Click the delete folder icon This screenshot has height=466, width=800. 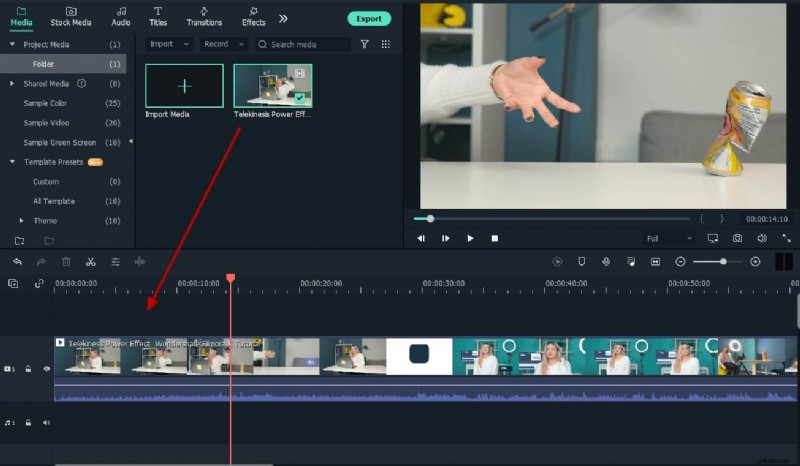click(x=49, y=240)
